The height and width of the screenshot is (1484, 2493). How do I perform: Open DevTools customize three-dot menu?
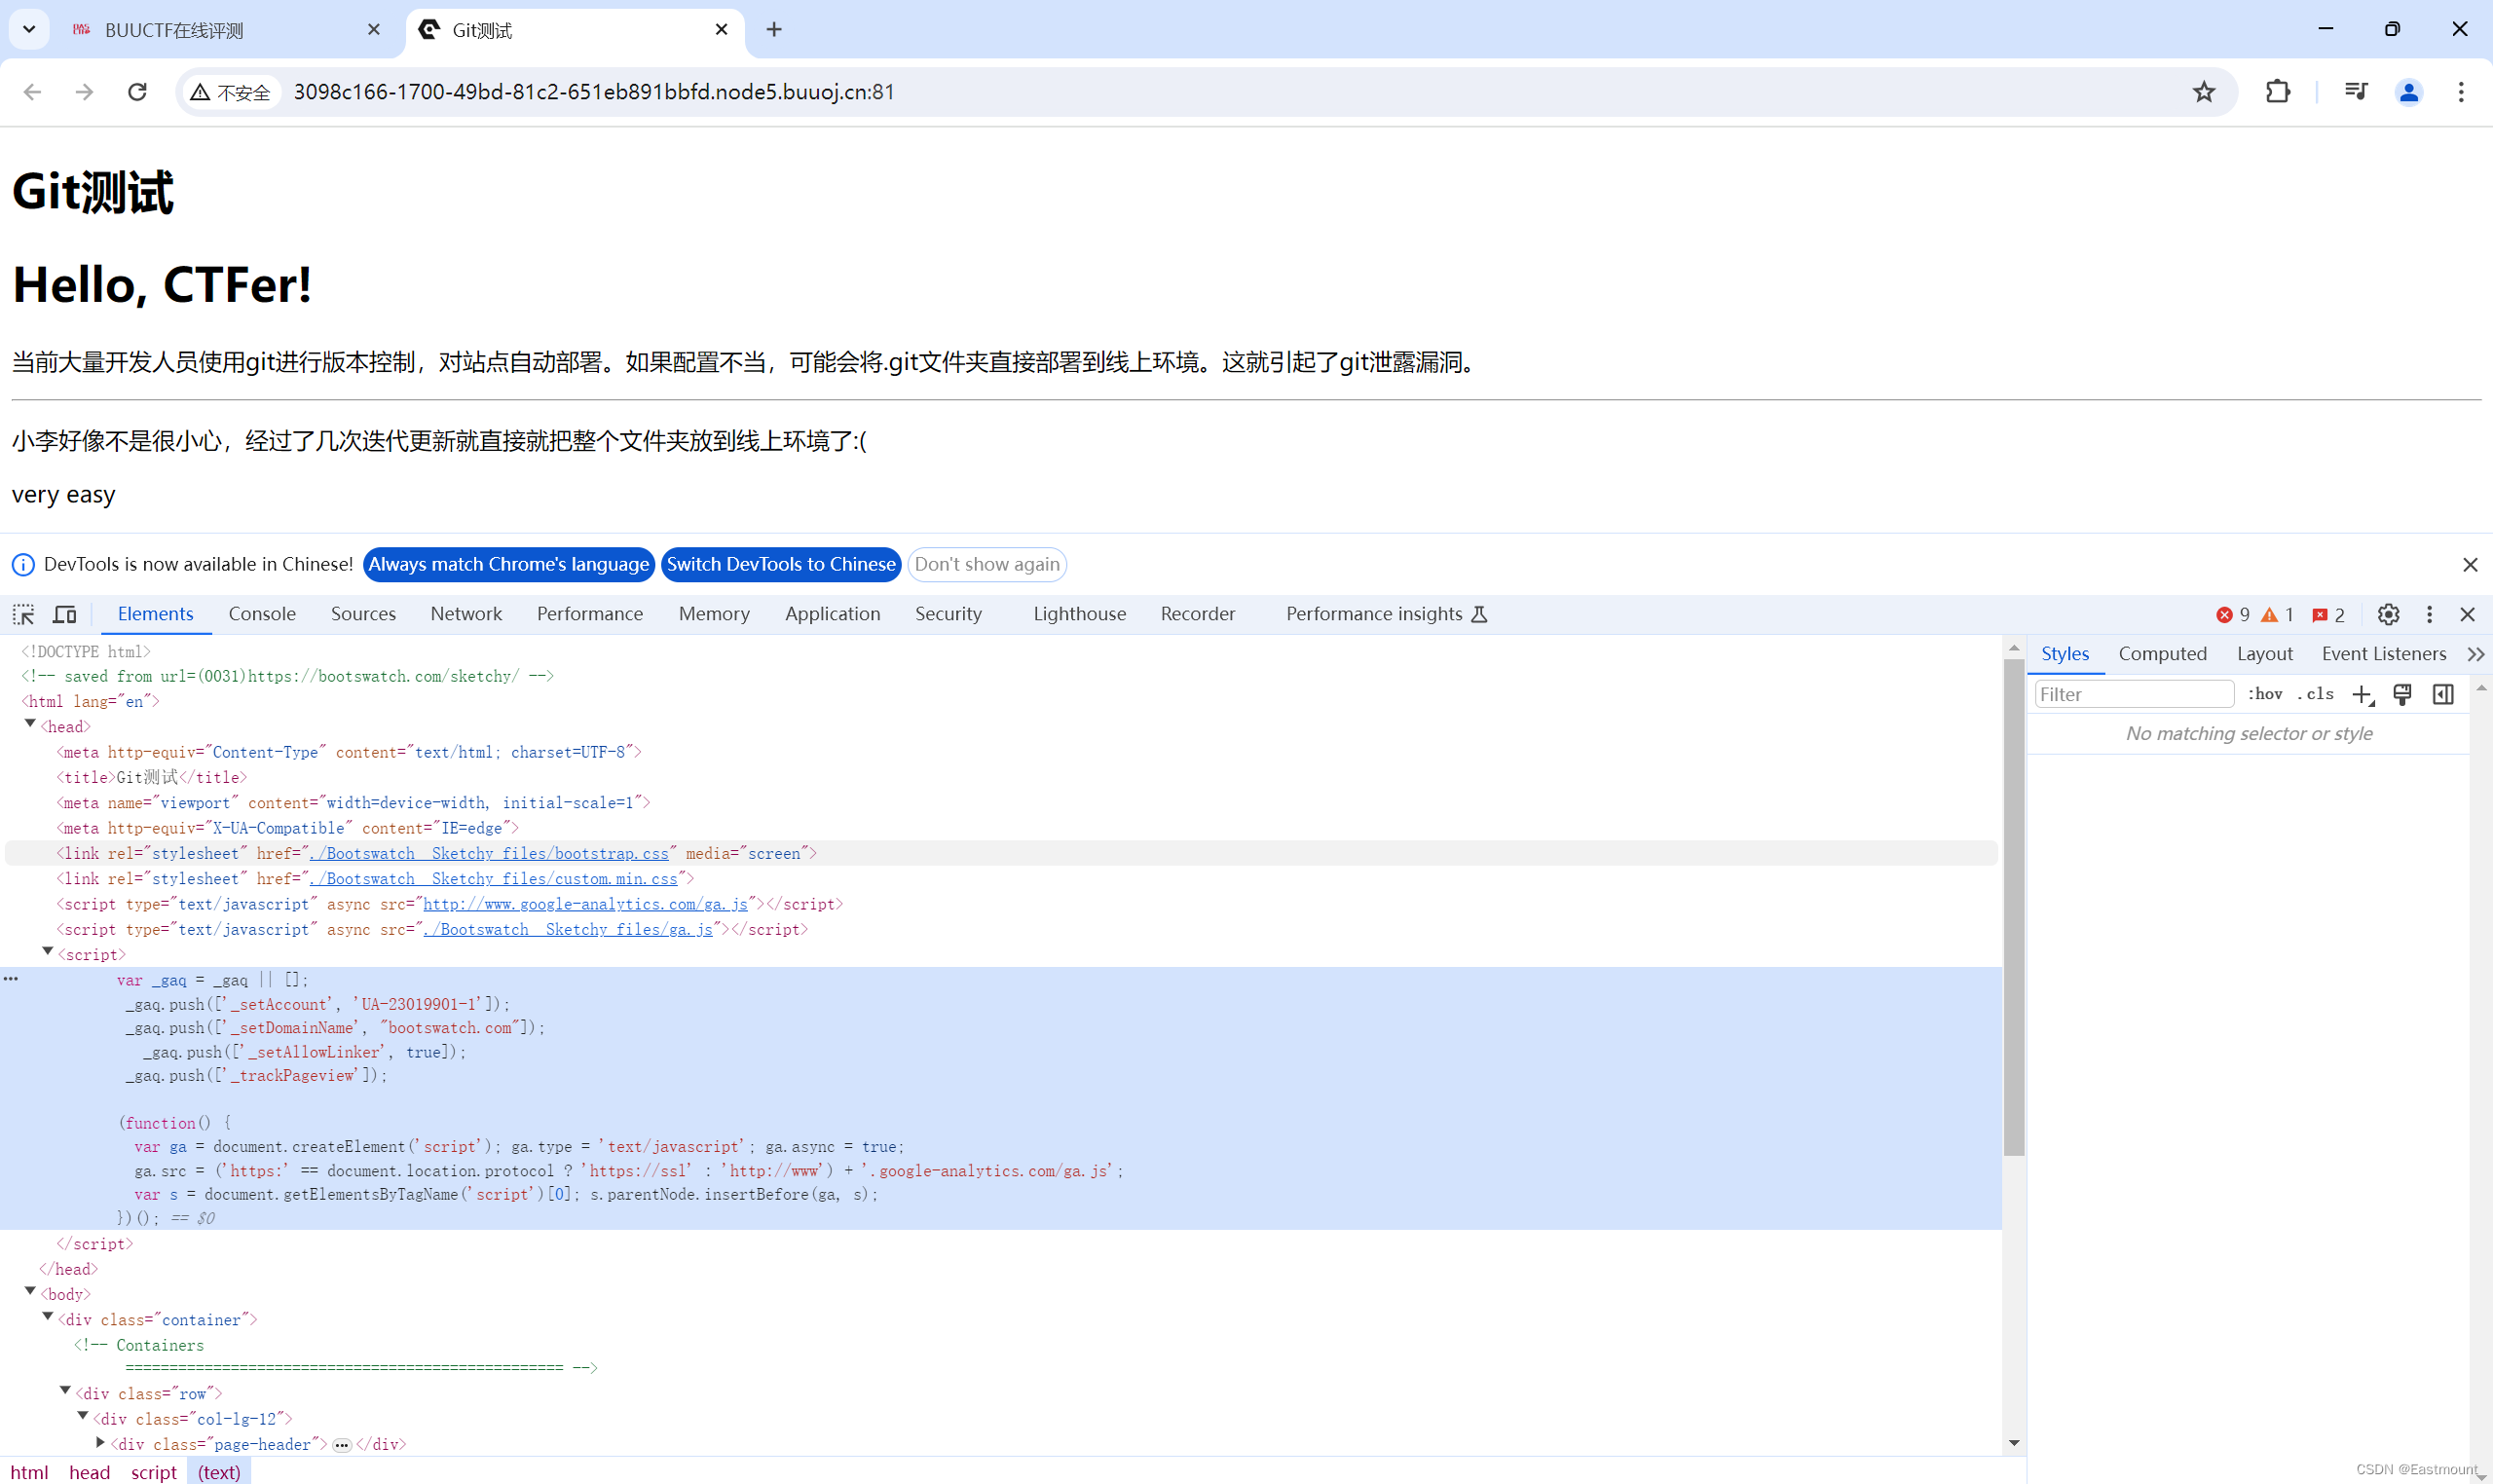coord(2429,614)
